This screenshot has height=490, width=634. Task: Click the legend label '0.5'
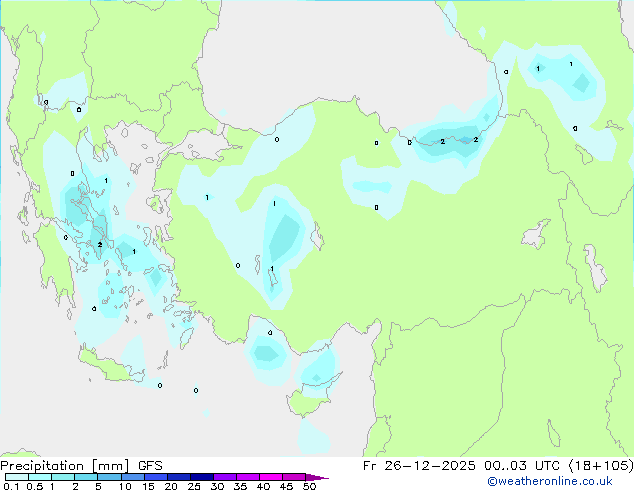tap(35, 486)
